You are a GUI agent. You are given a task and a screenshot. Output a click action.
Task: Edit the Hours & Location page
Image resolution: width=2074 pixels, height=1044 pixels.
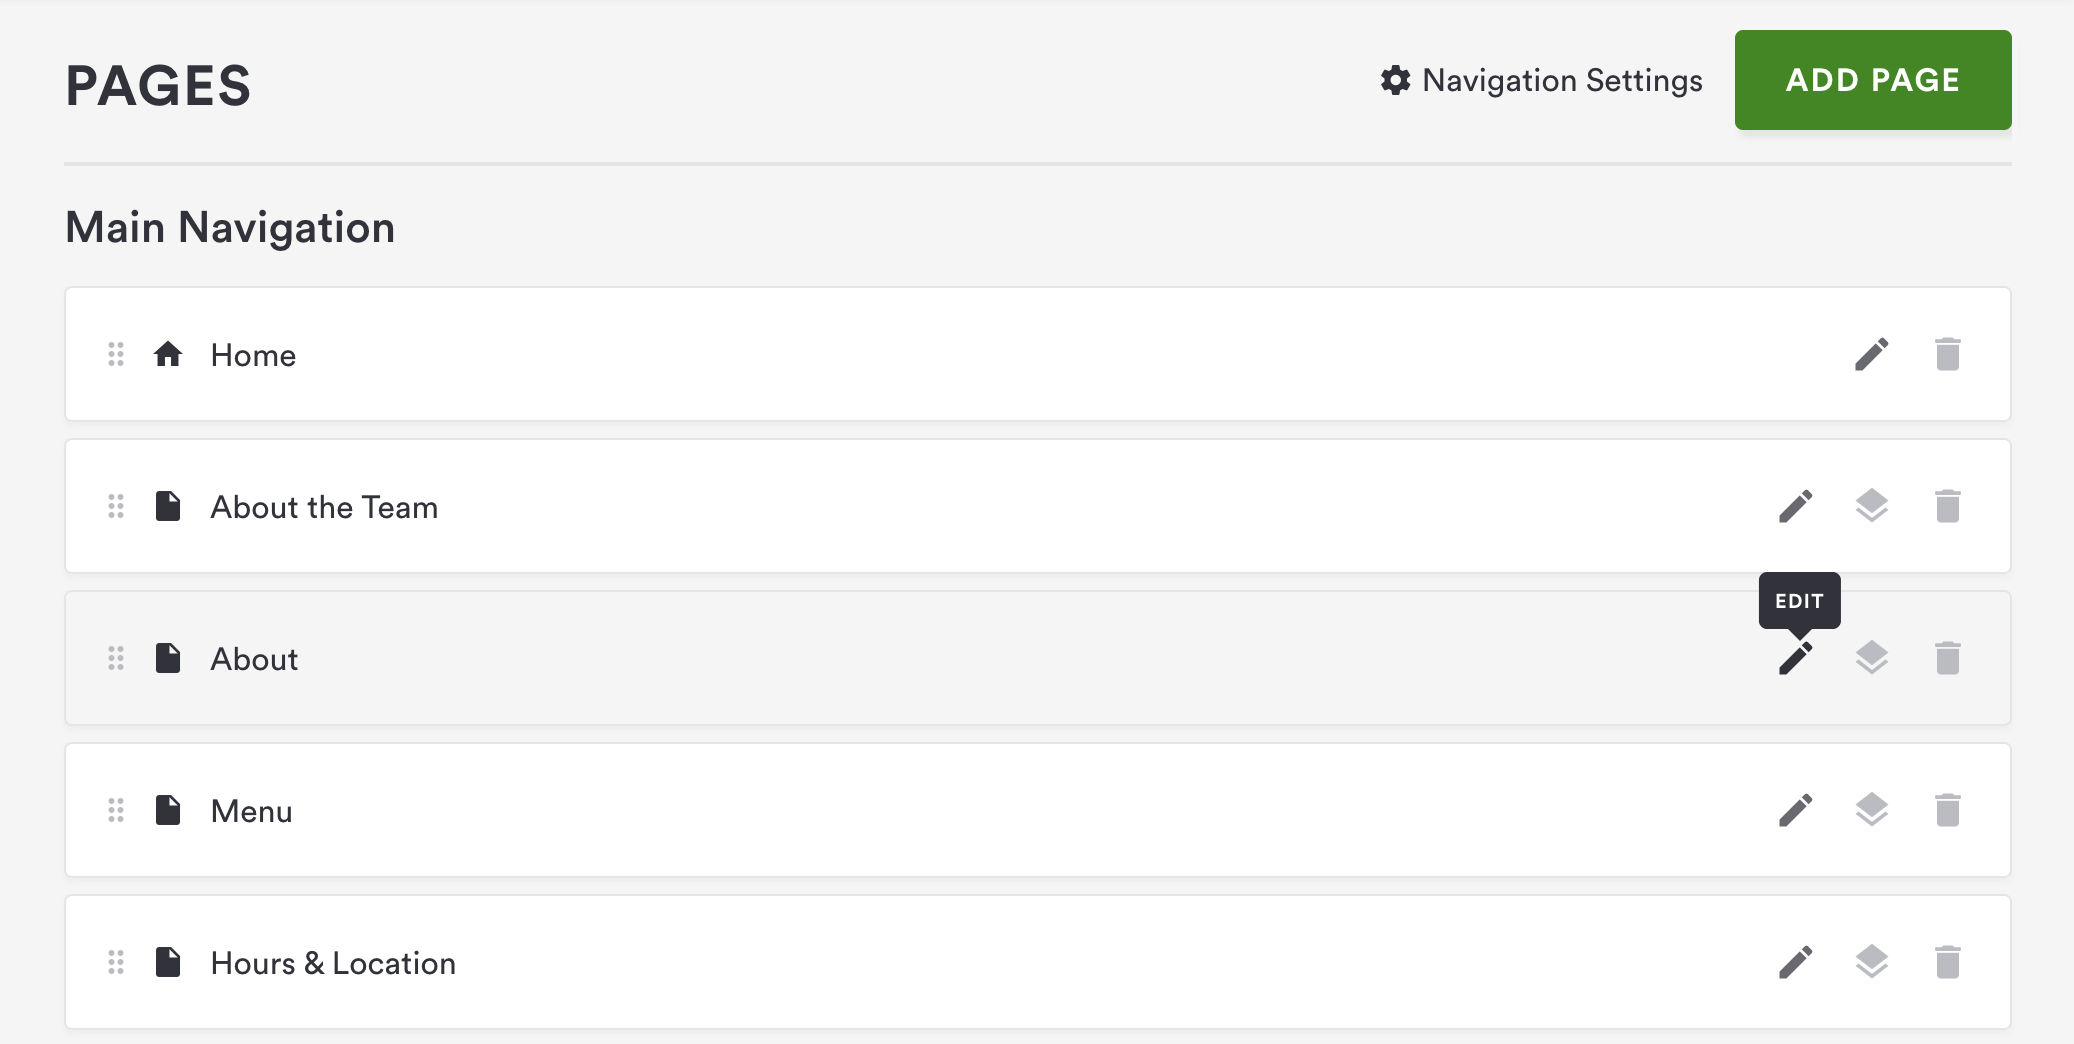[x=1795, y=963]
